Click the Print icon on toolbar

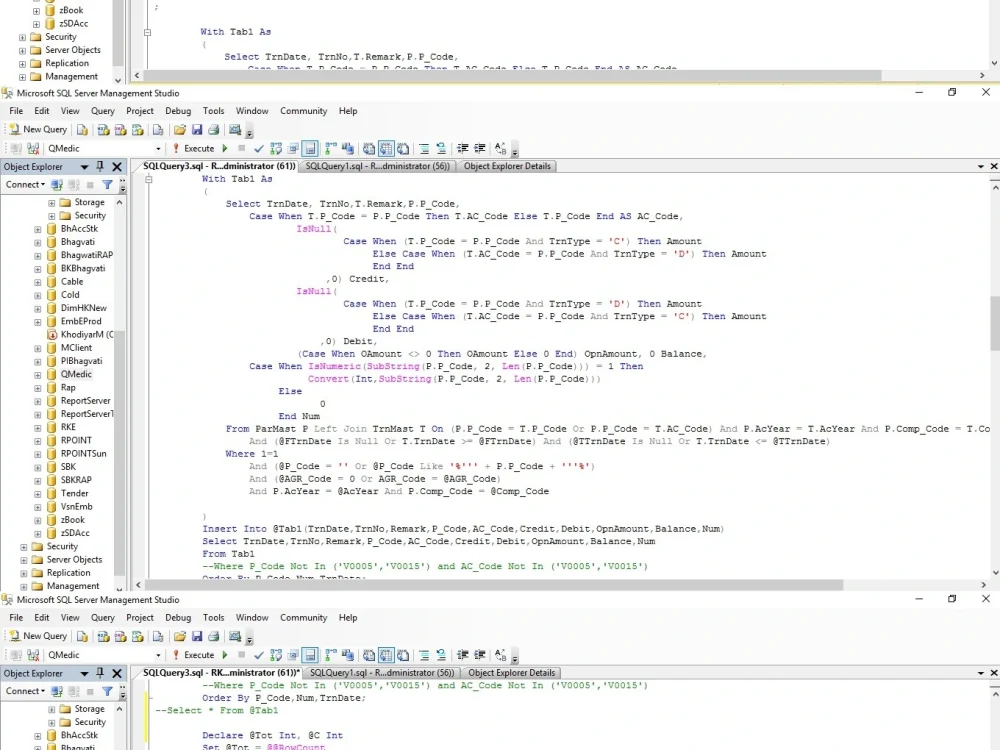(213, 131)
